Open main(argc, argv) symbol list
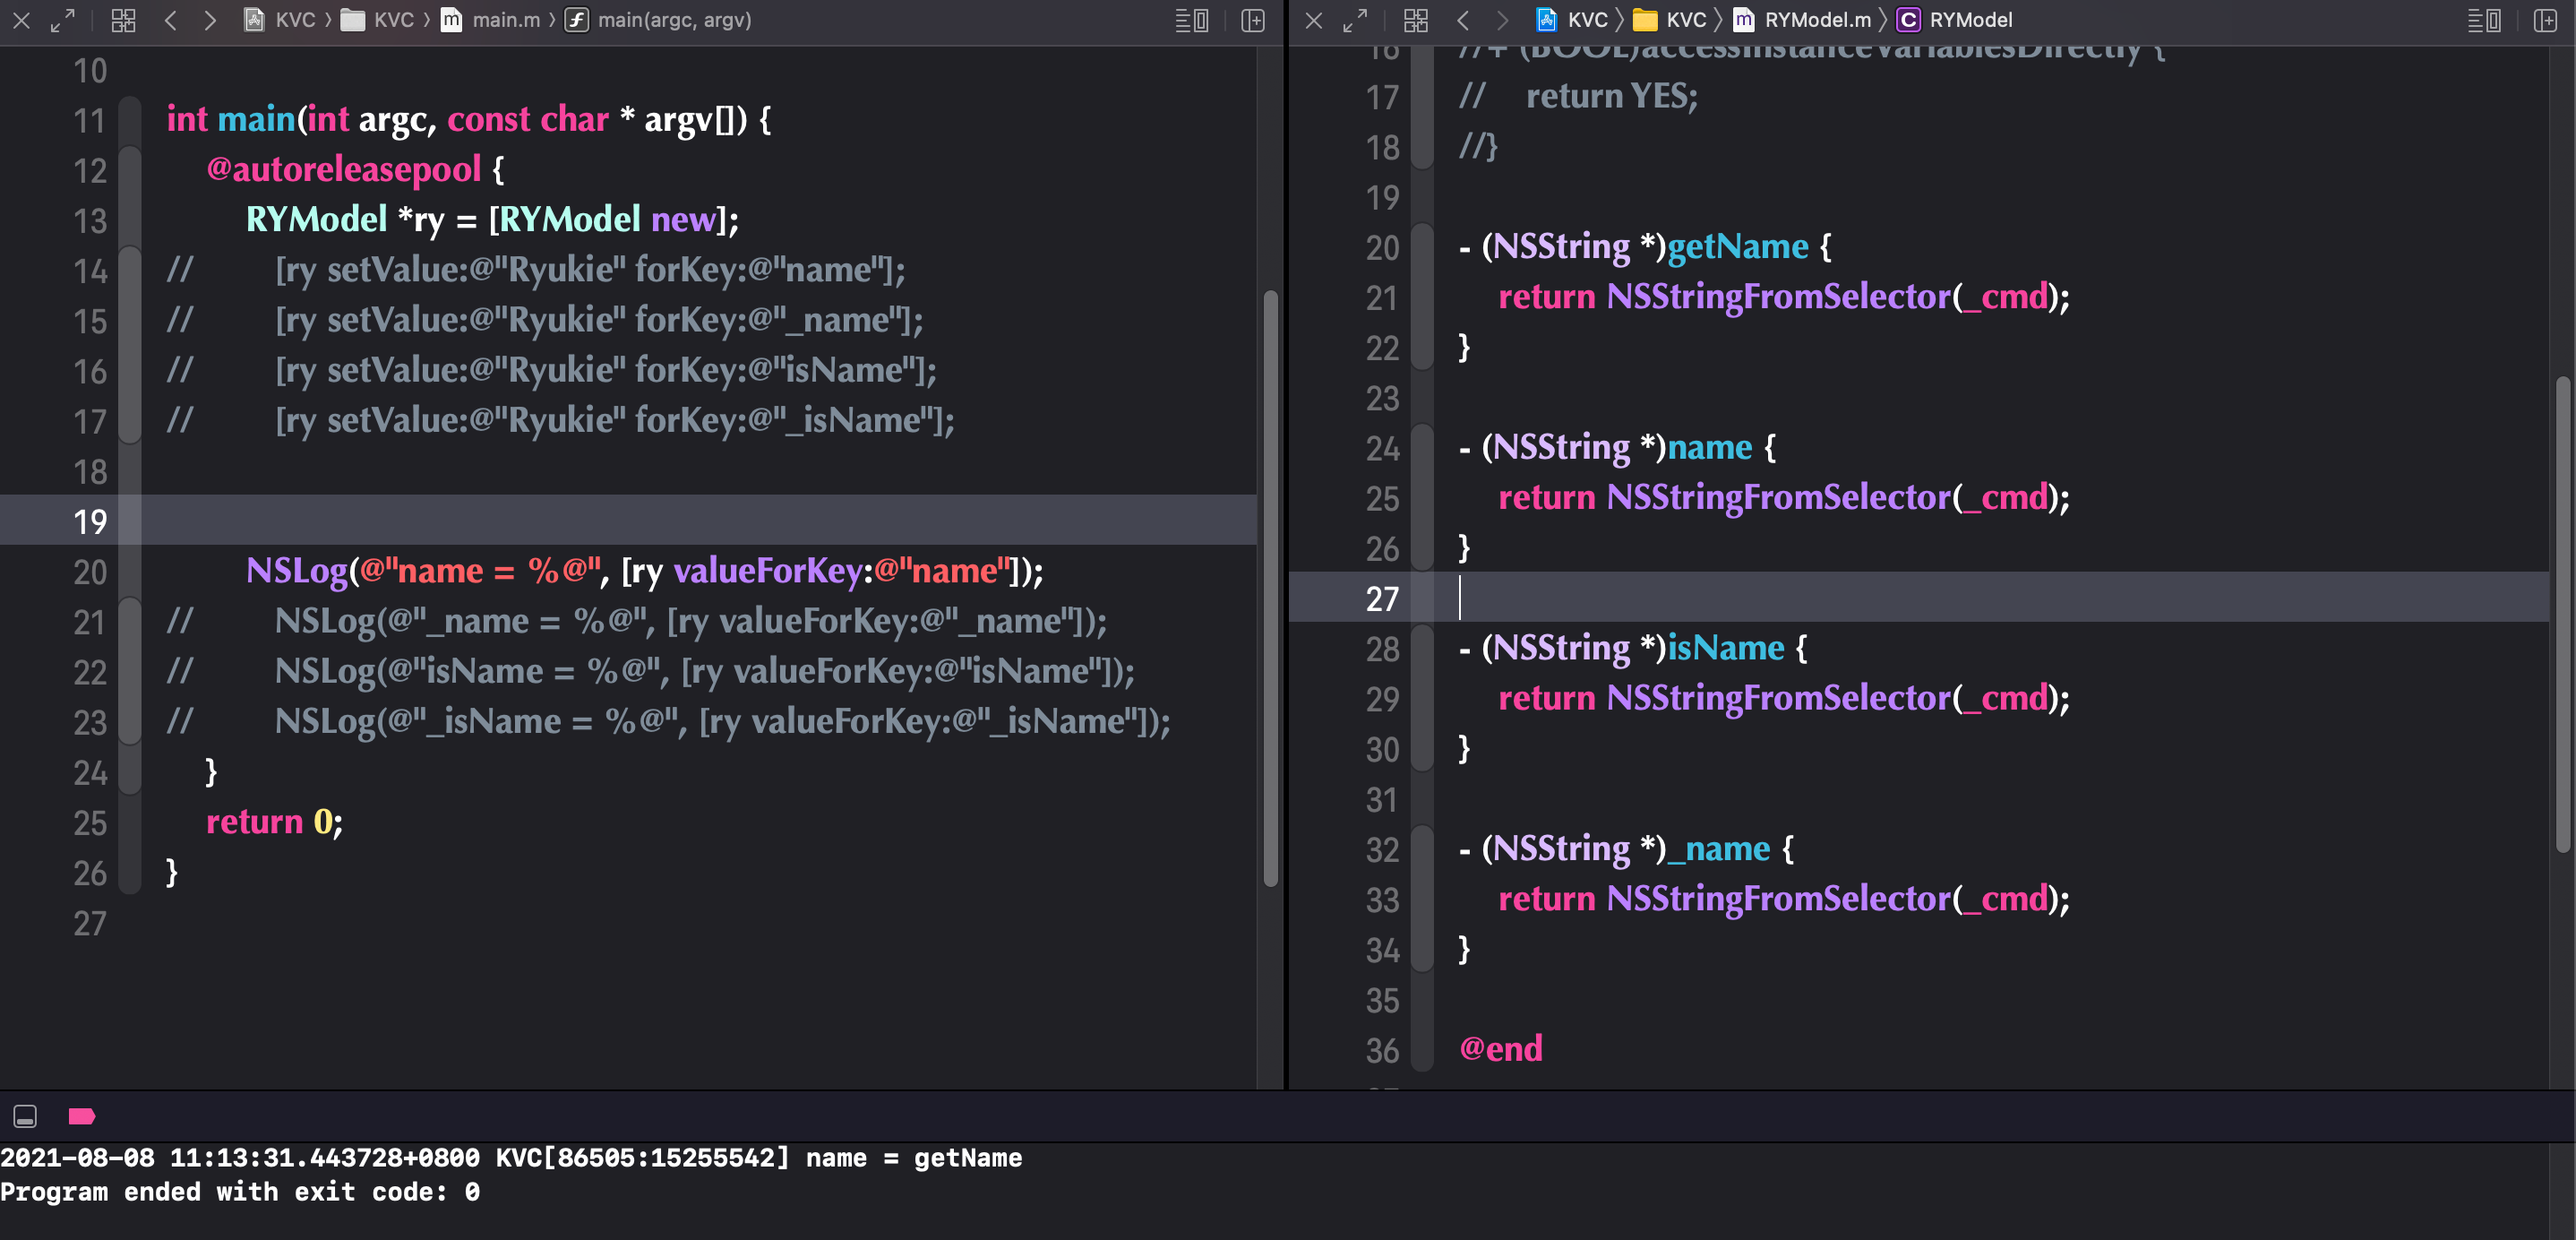The height and width of the screenshot is (1240, 2576). [658, 20]
